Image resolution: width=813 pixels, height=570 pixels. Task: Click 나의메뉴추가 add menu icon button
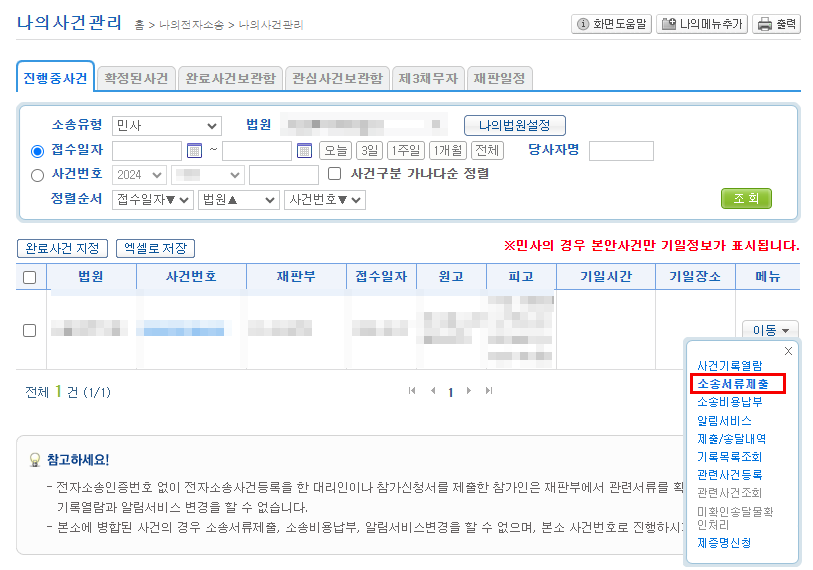701,24
